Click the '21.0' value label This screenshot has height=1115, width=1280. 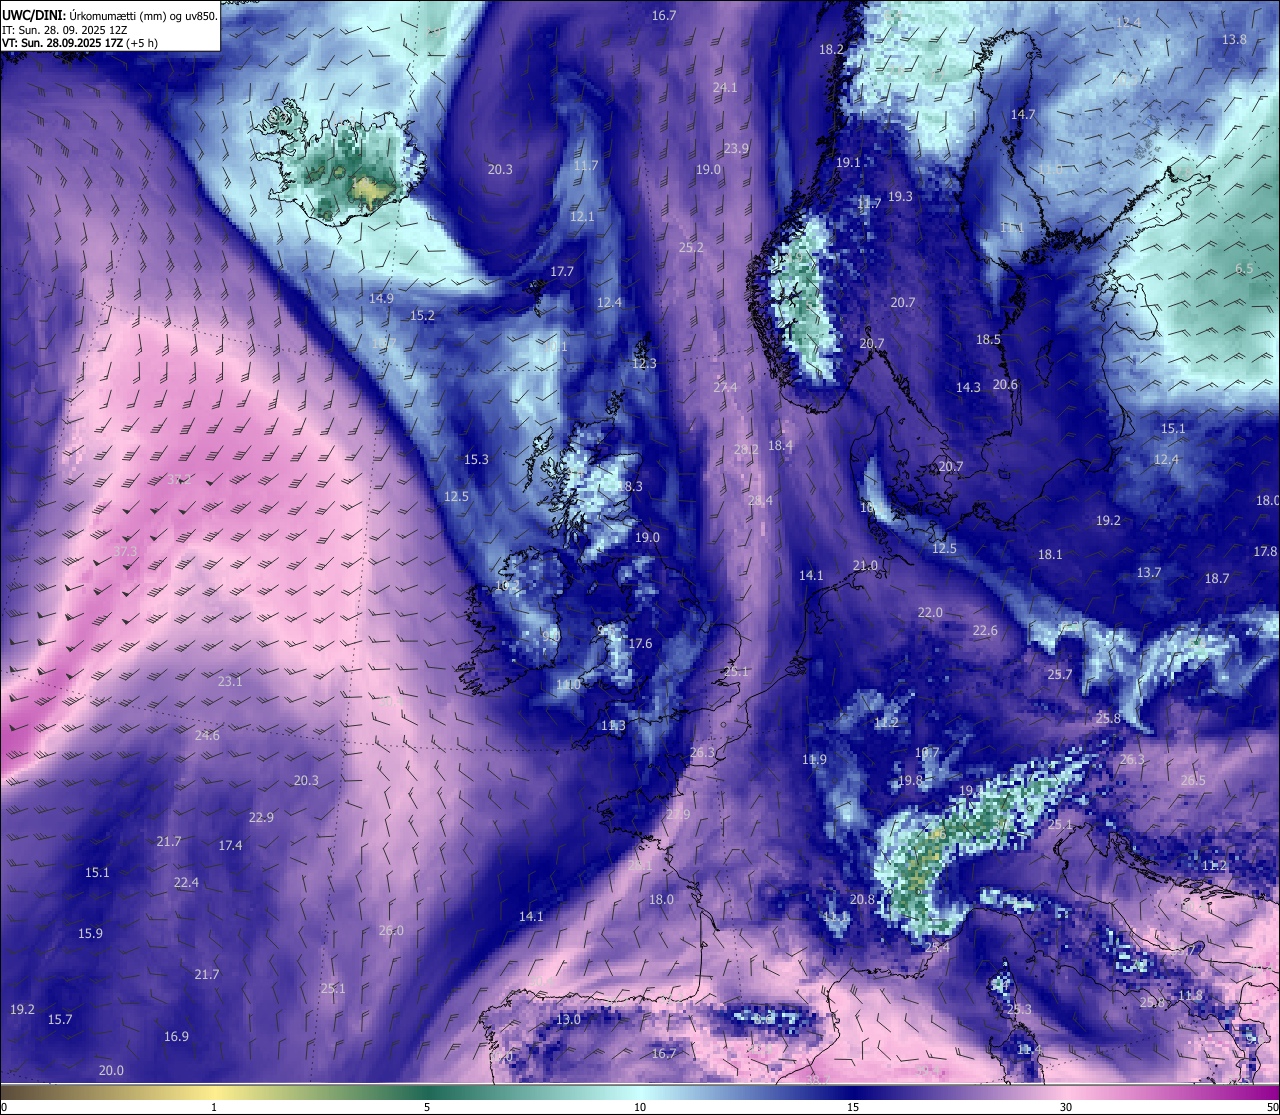coord(865,565)
